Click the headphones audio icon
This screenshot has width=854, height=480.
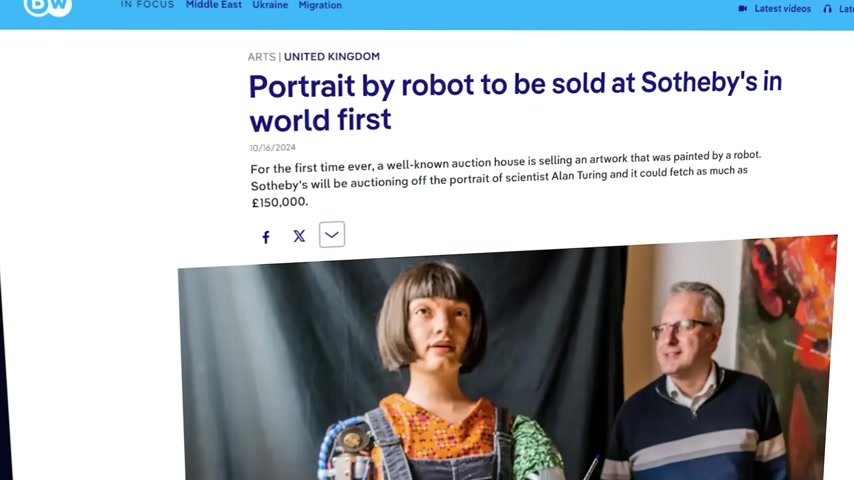827,9
